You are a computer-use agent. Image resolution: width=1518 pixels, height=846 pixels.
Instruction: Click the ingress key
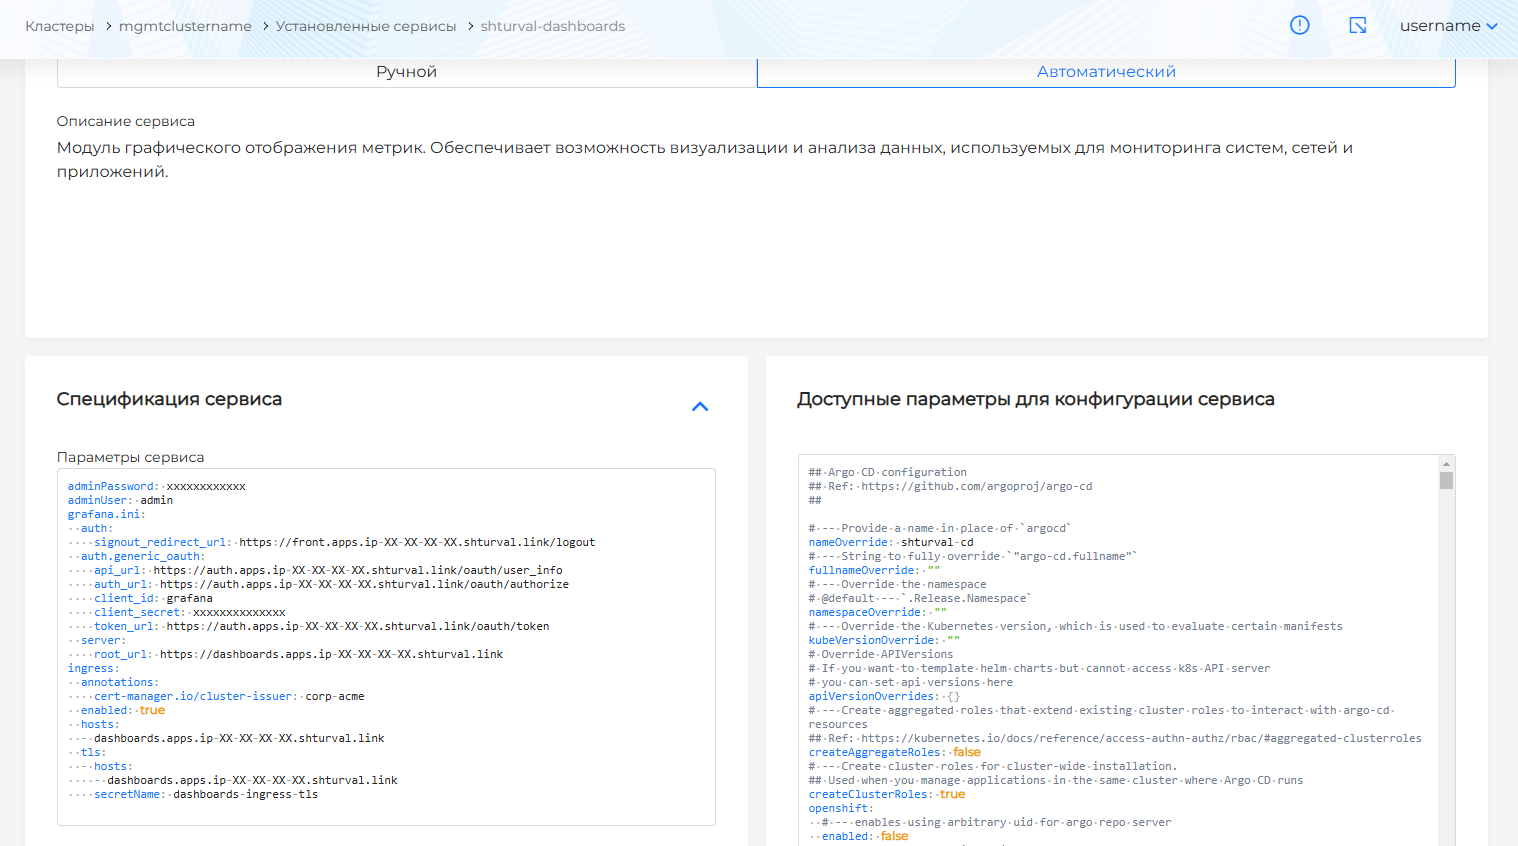[x=93, y=668]
